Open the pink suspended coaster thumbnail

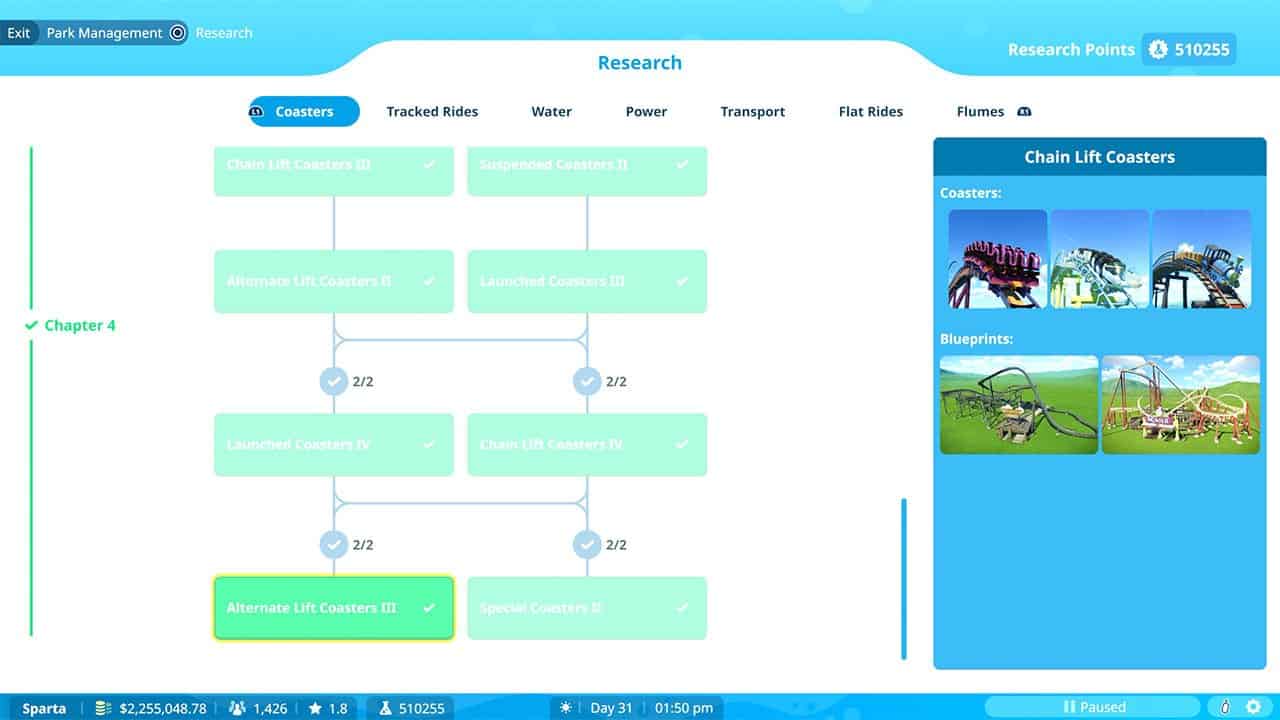point(997,258)
